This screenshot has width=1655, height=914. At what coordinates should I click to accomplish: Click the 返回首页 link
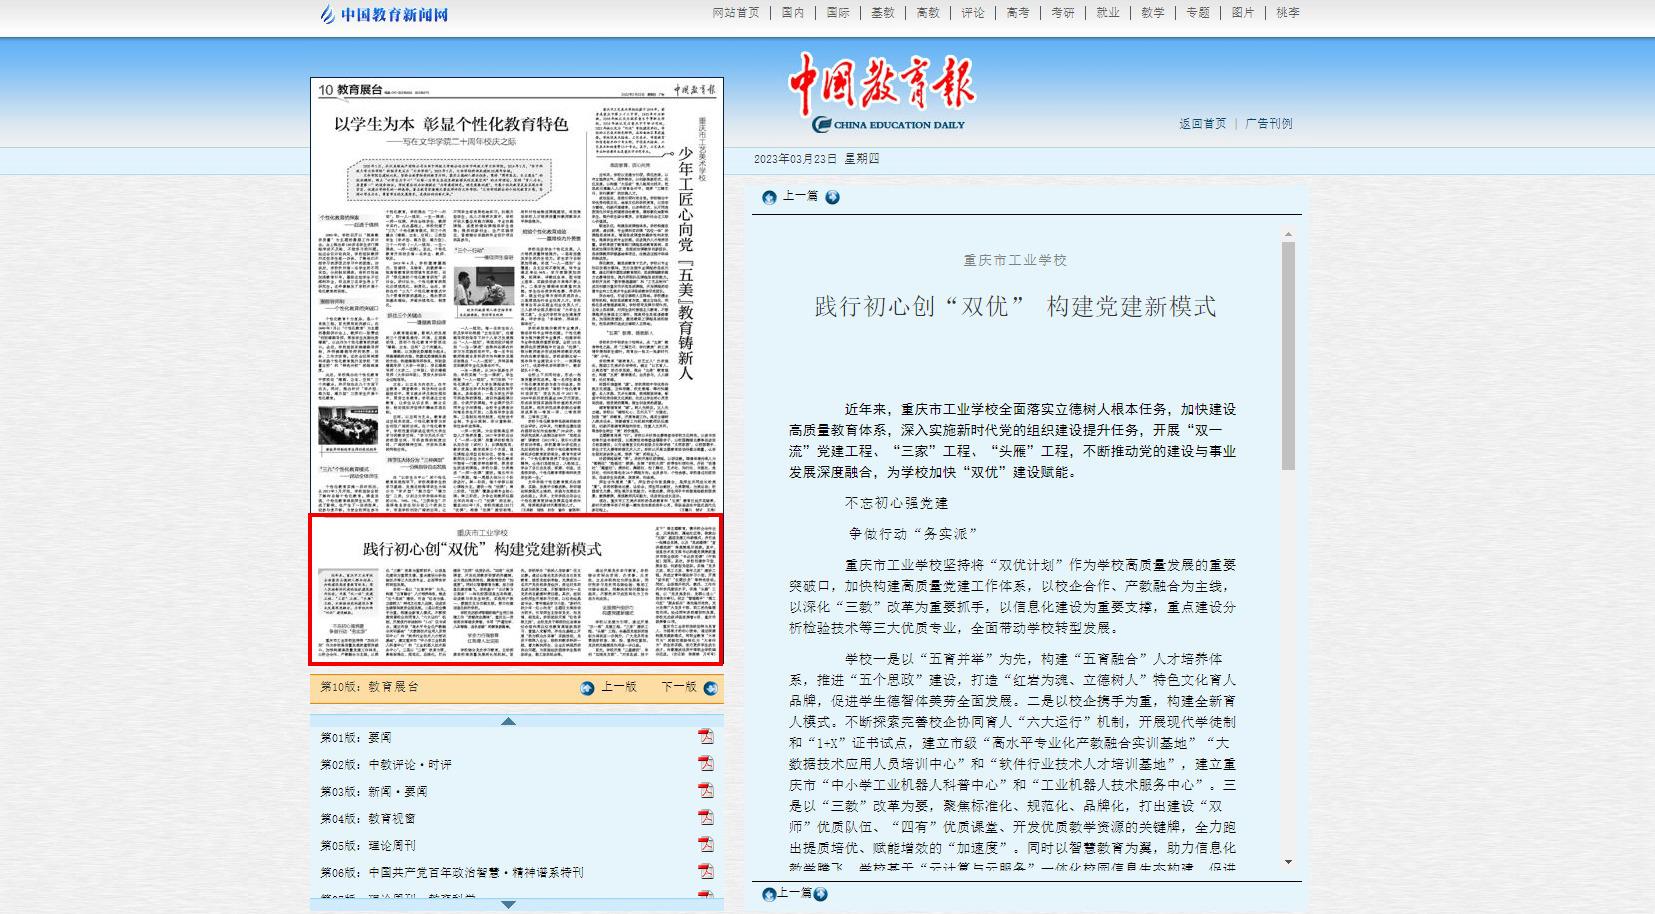[x=1202, y=124]
